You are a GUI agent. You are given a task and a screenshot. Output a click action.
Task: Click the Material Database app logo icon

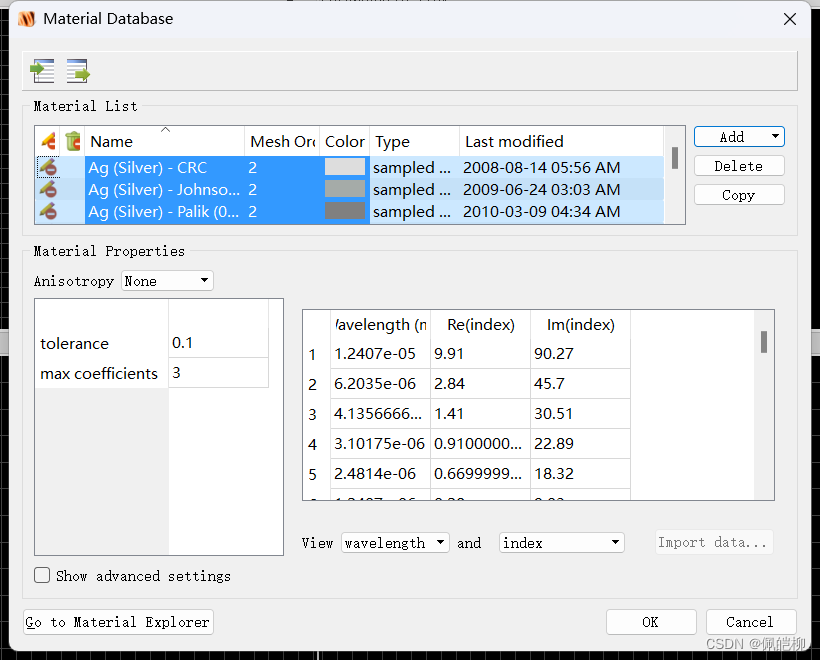(27, 19)
